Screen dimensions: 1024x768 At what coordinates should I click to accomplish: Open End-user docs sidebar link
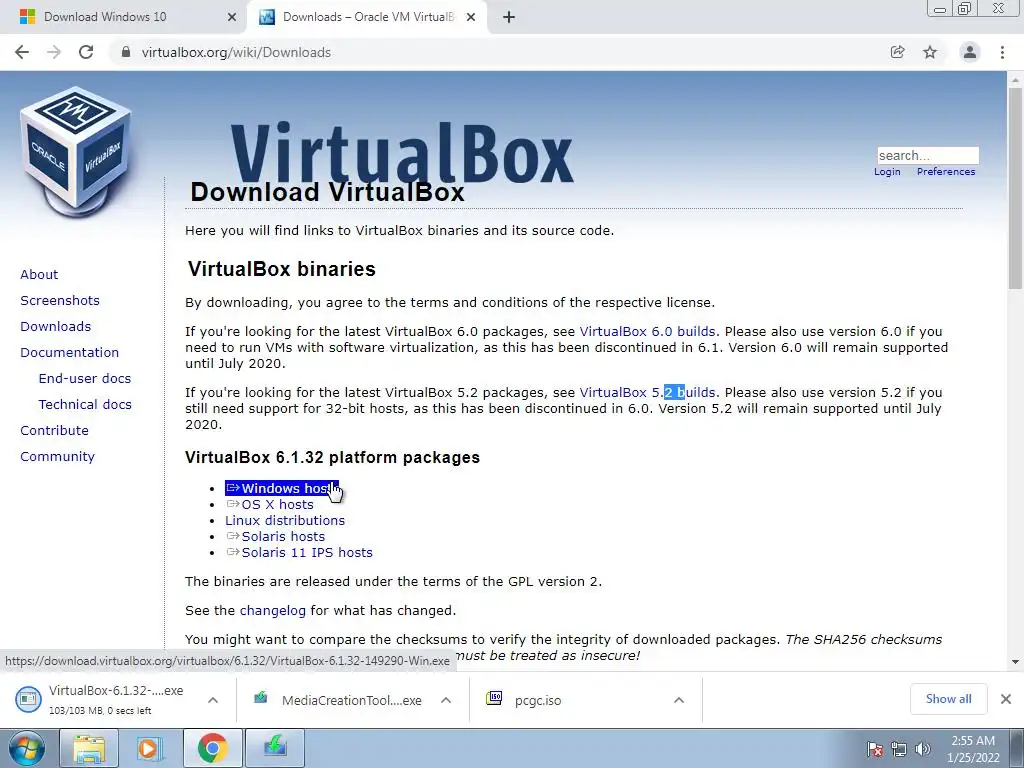click(85, 379)
